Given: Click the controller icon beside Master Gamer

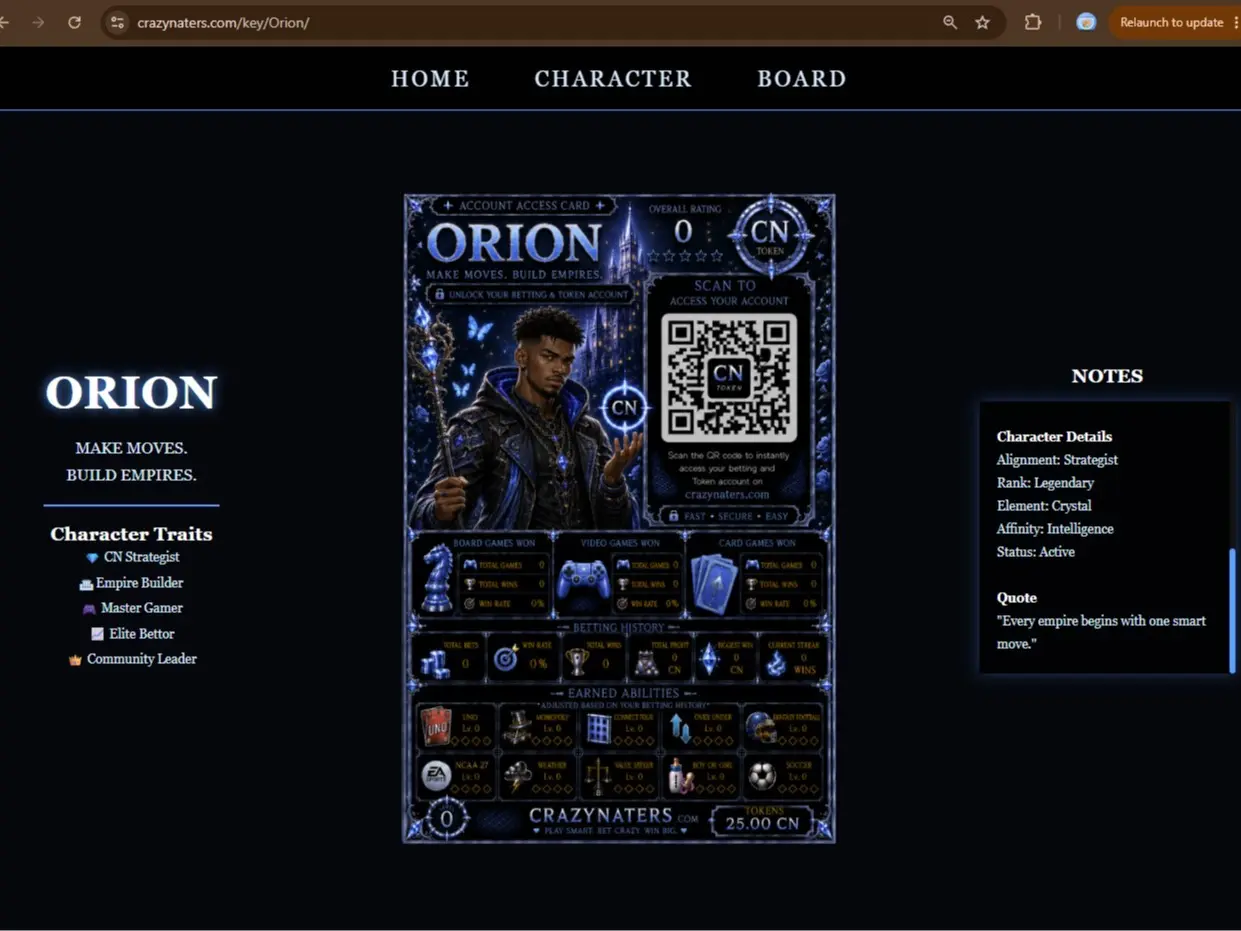Looking at the screenshot, I should (89, 609).
